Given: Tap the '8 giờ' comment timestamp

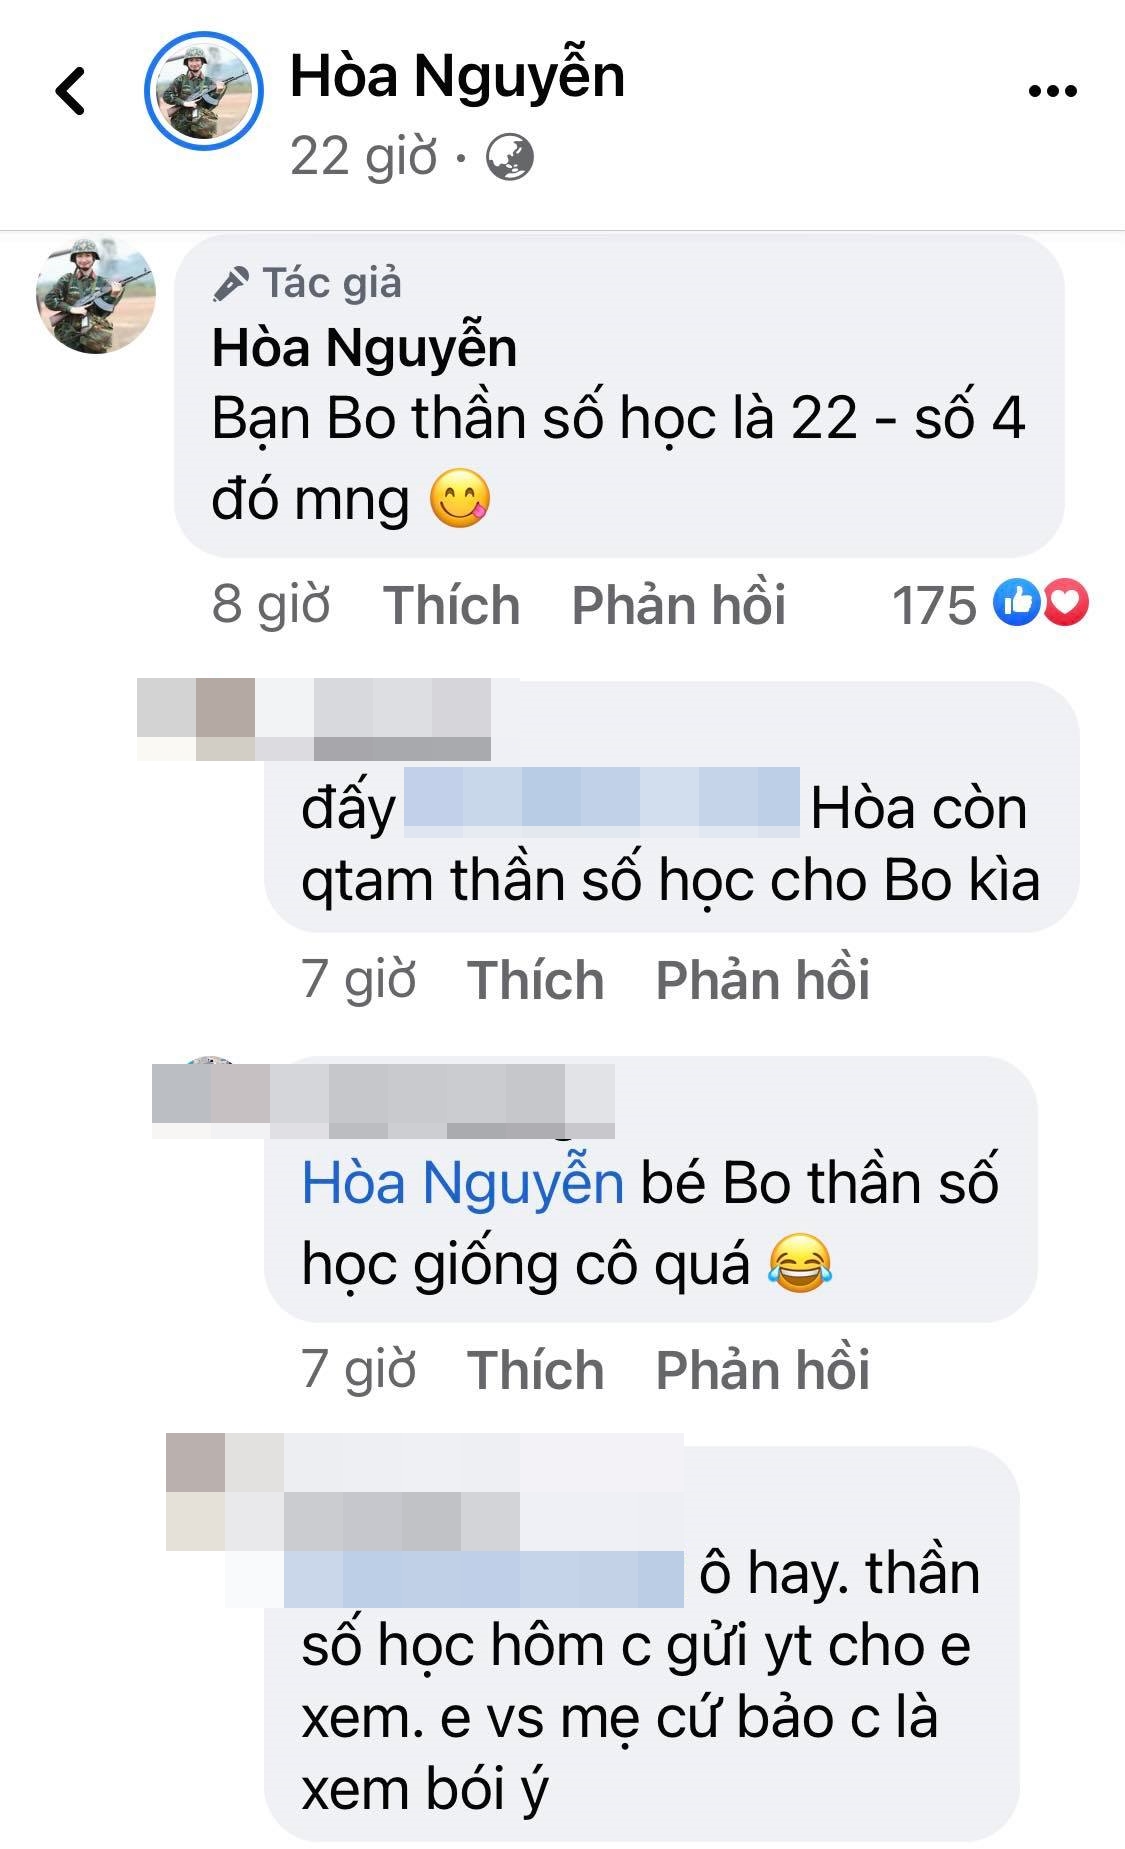Looking at the screenshot, I should point(271,605).
